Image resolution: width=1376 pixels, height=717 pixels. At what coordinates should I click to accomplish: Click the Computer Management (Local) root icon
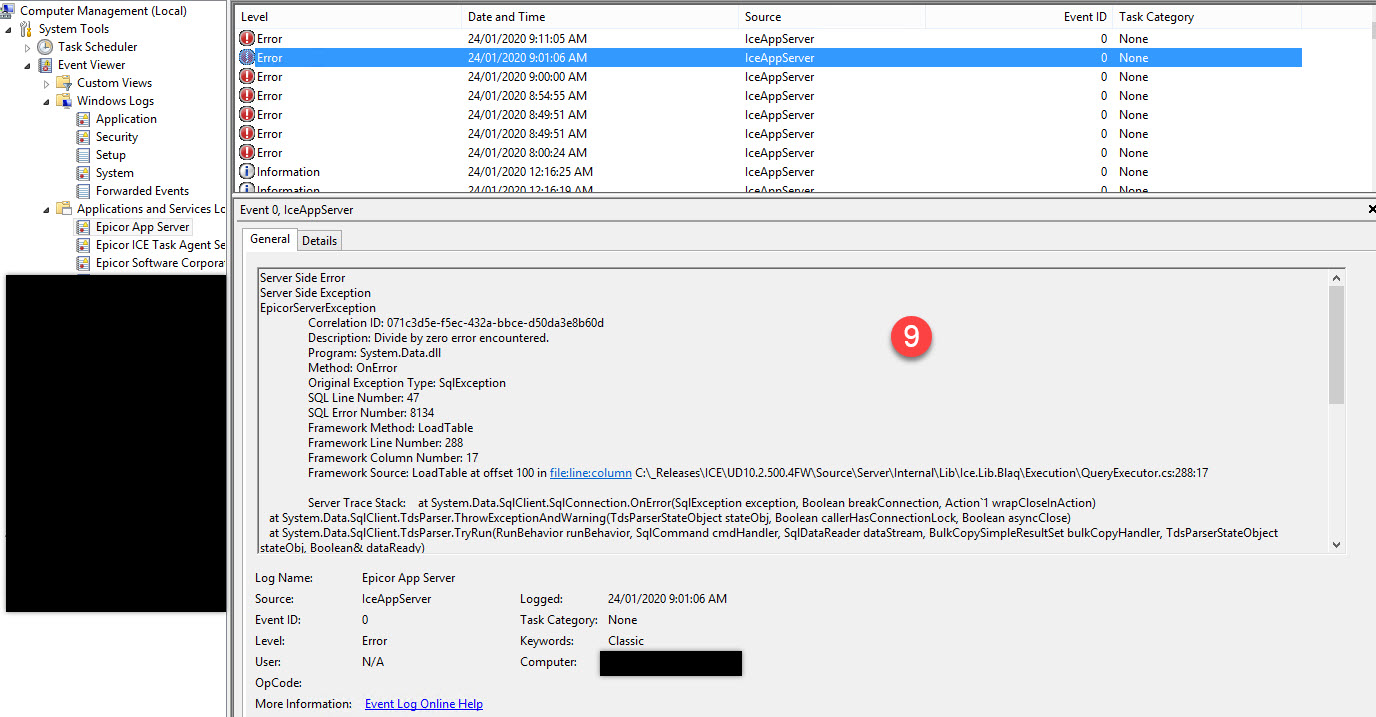[x=8, y=10]
